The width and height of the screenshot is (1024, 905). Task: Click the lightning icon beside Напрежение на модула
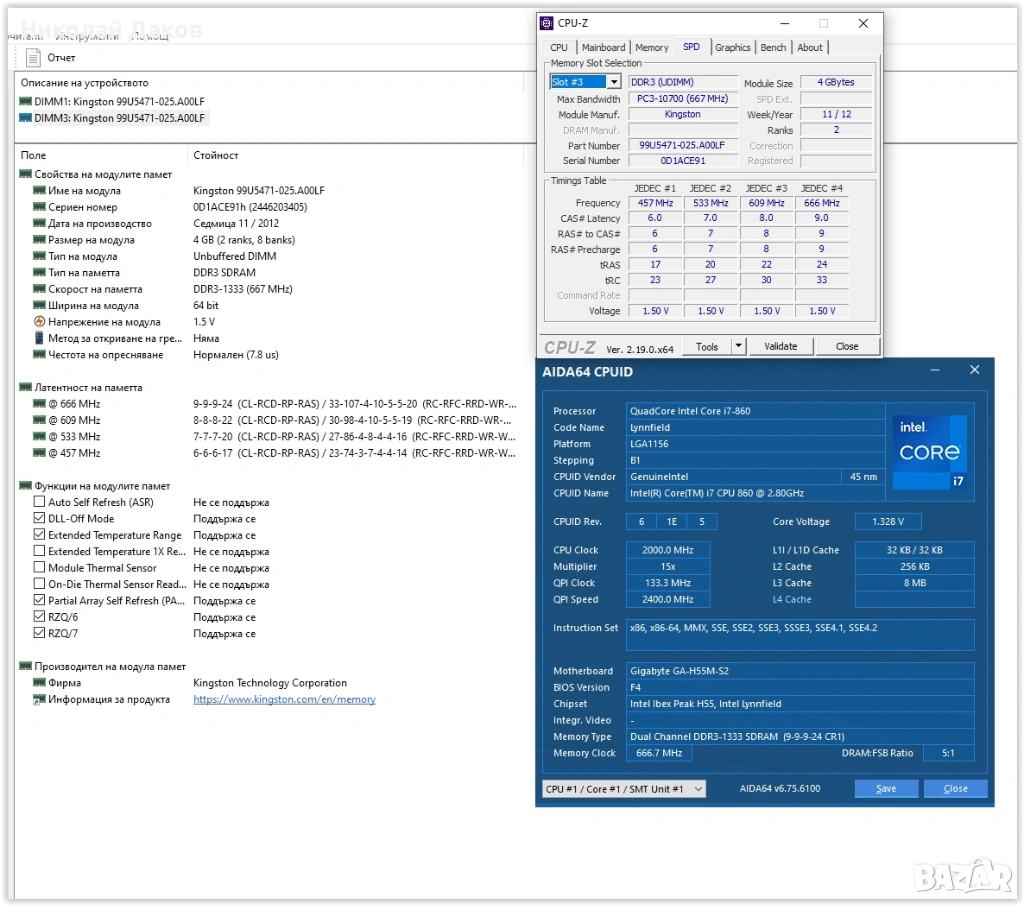(40, 322)
